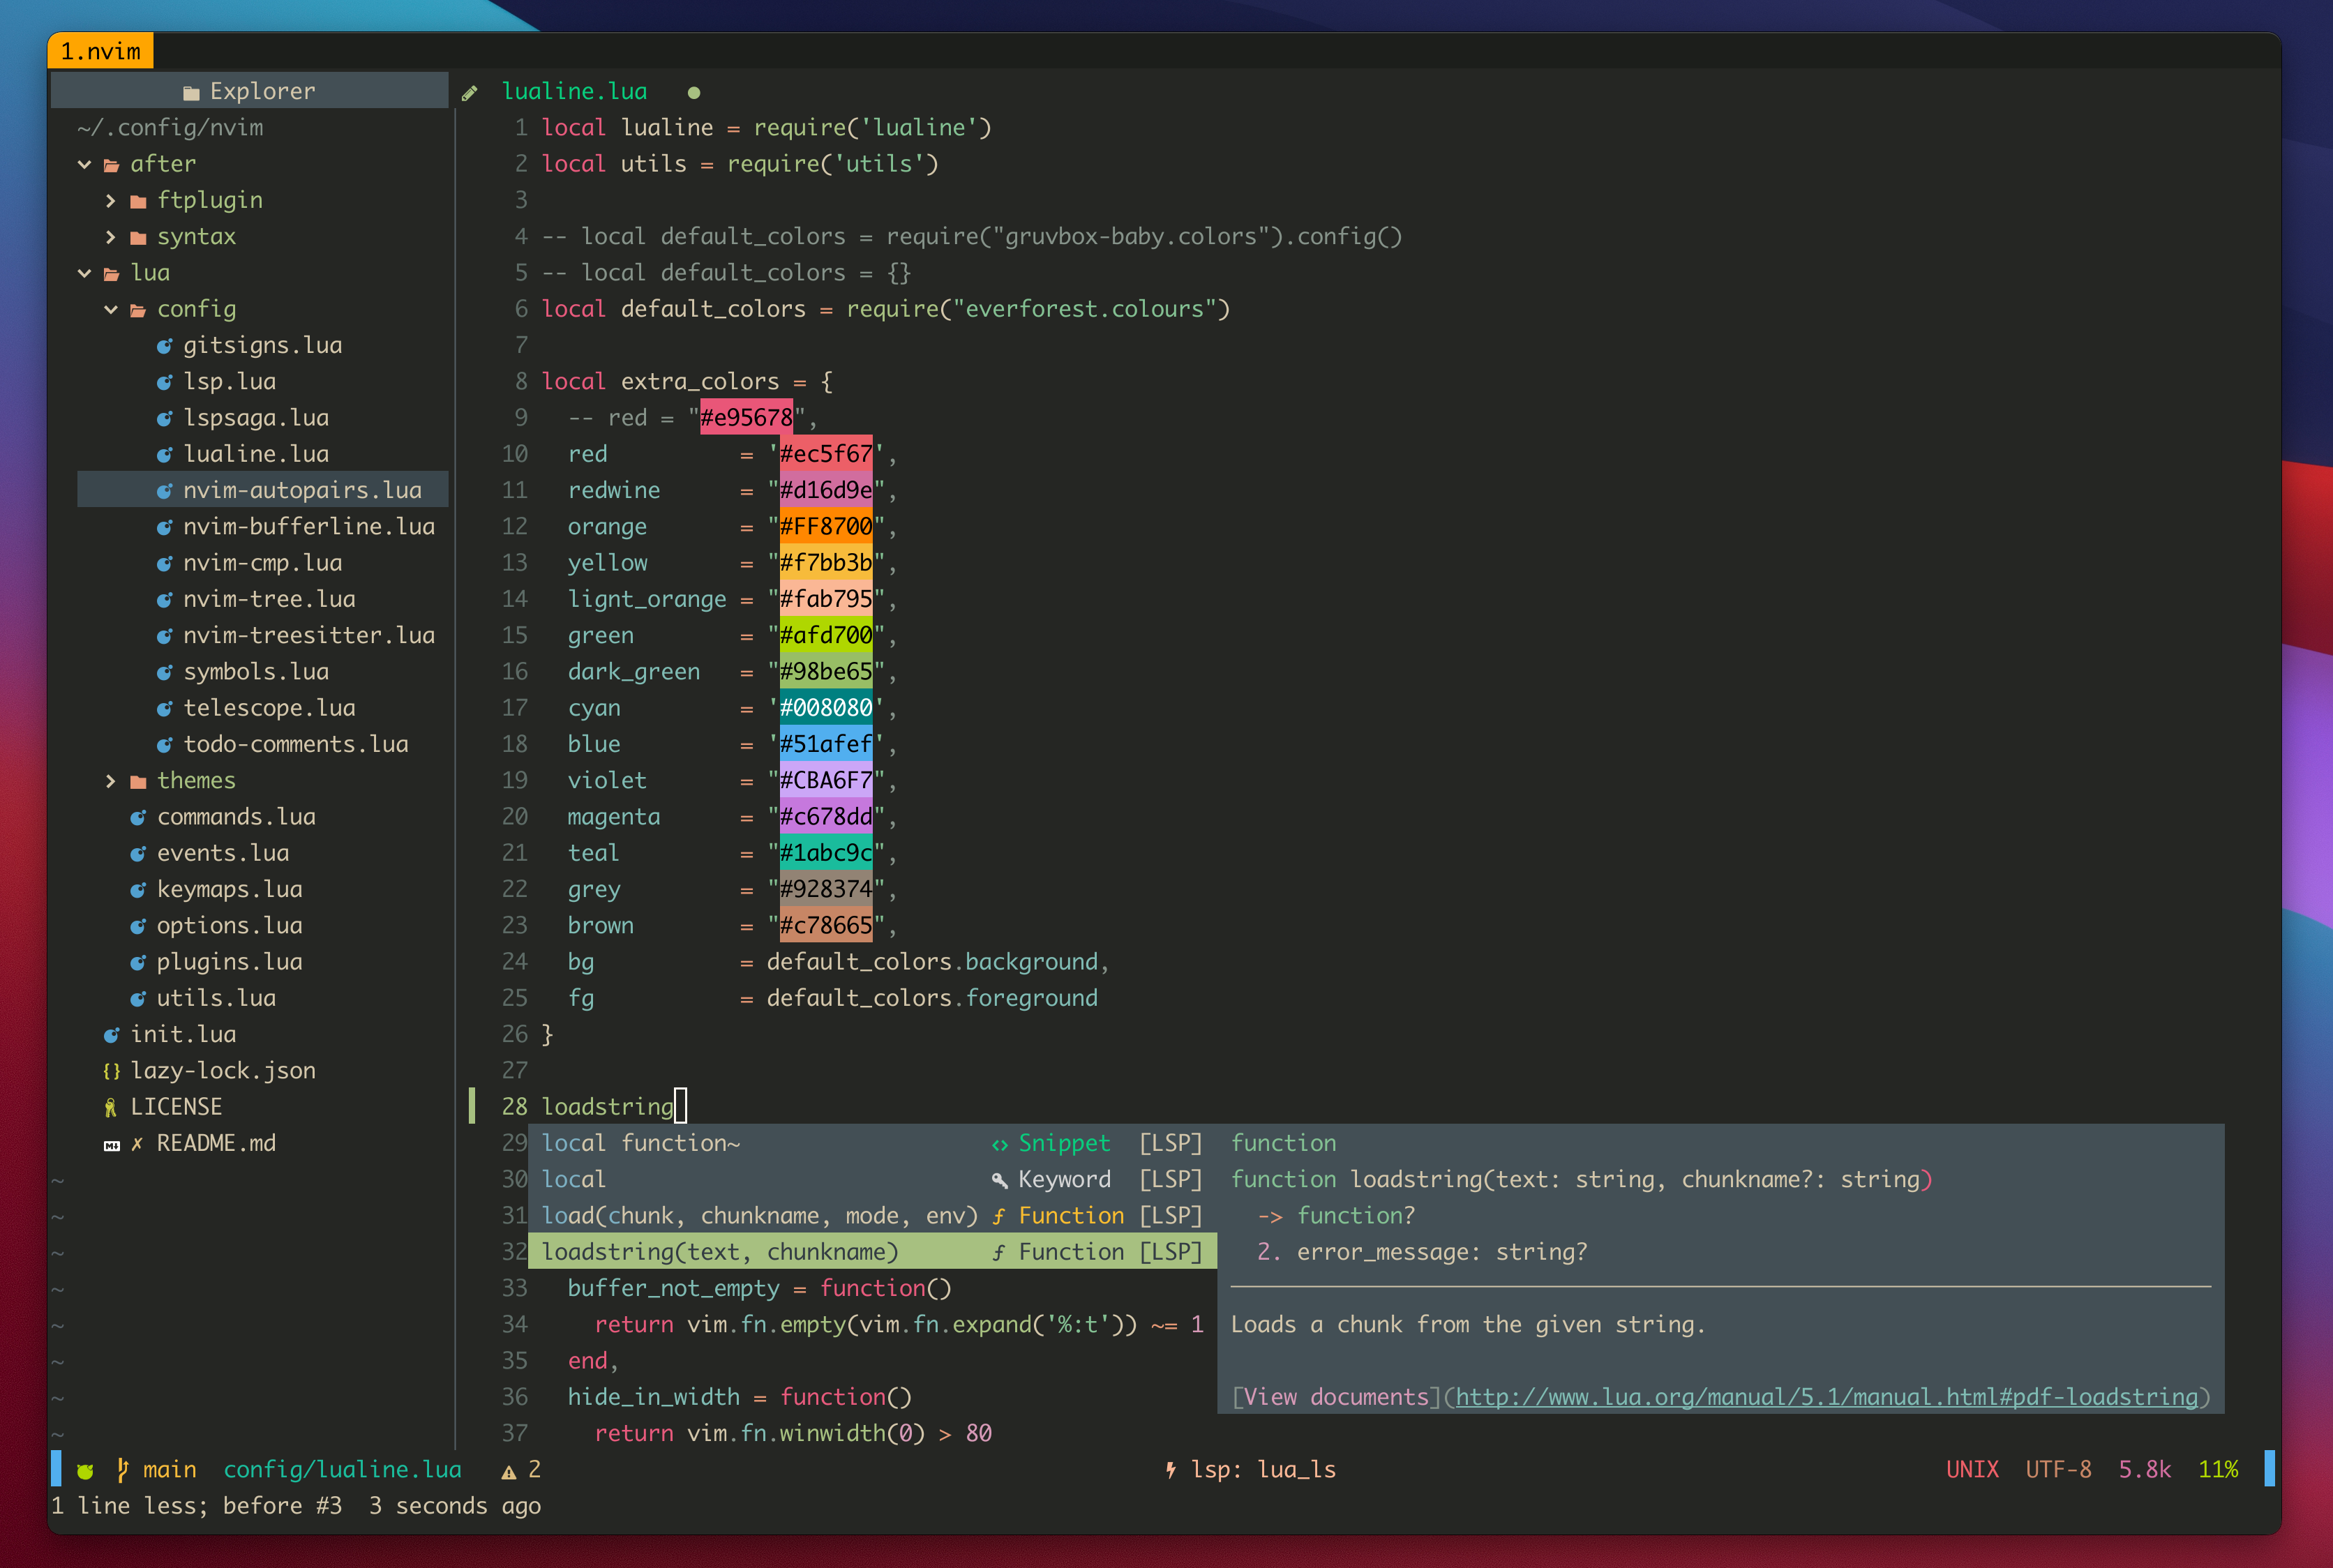Collapse the lua folder chevron
Viewport: 2333px width, 1568px height.
[85, 273]
